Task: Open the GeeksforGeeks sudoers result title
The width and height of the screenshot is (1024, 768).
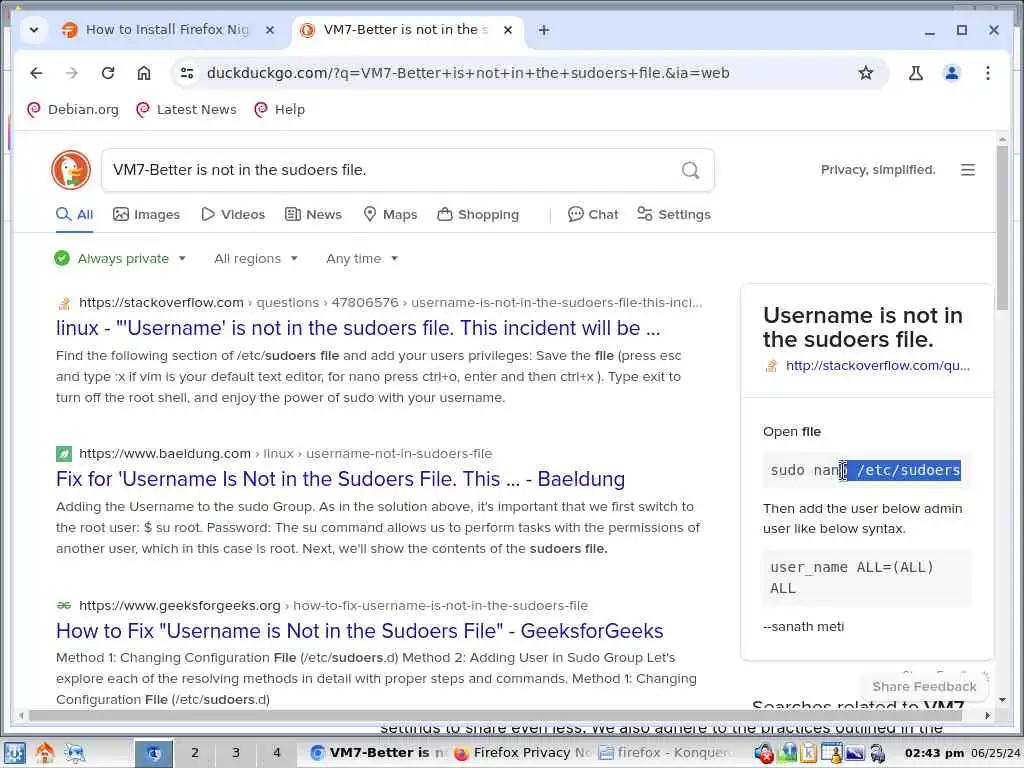Action: click(x=360, y=631)
